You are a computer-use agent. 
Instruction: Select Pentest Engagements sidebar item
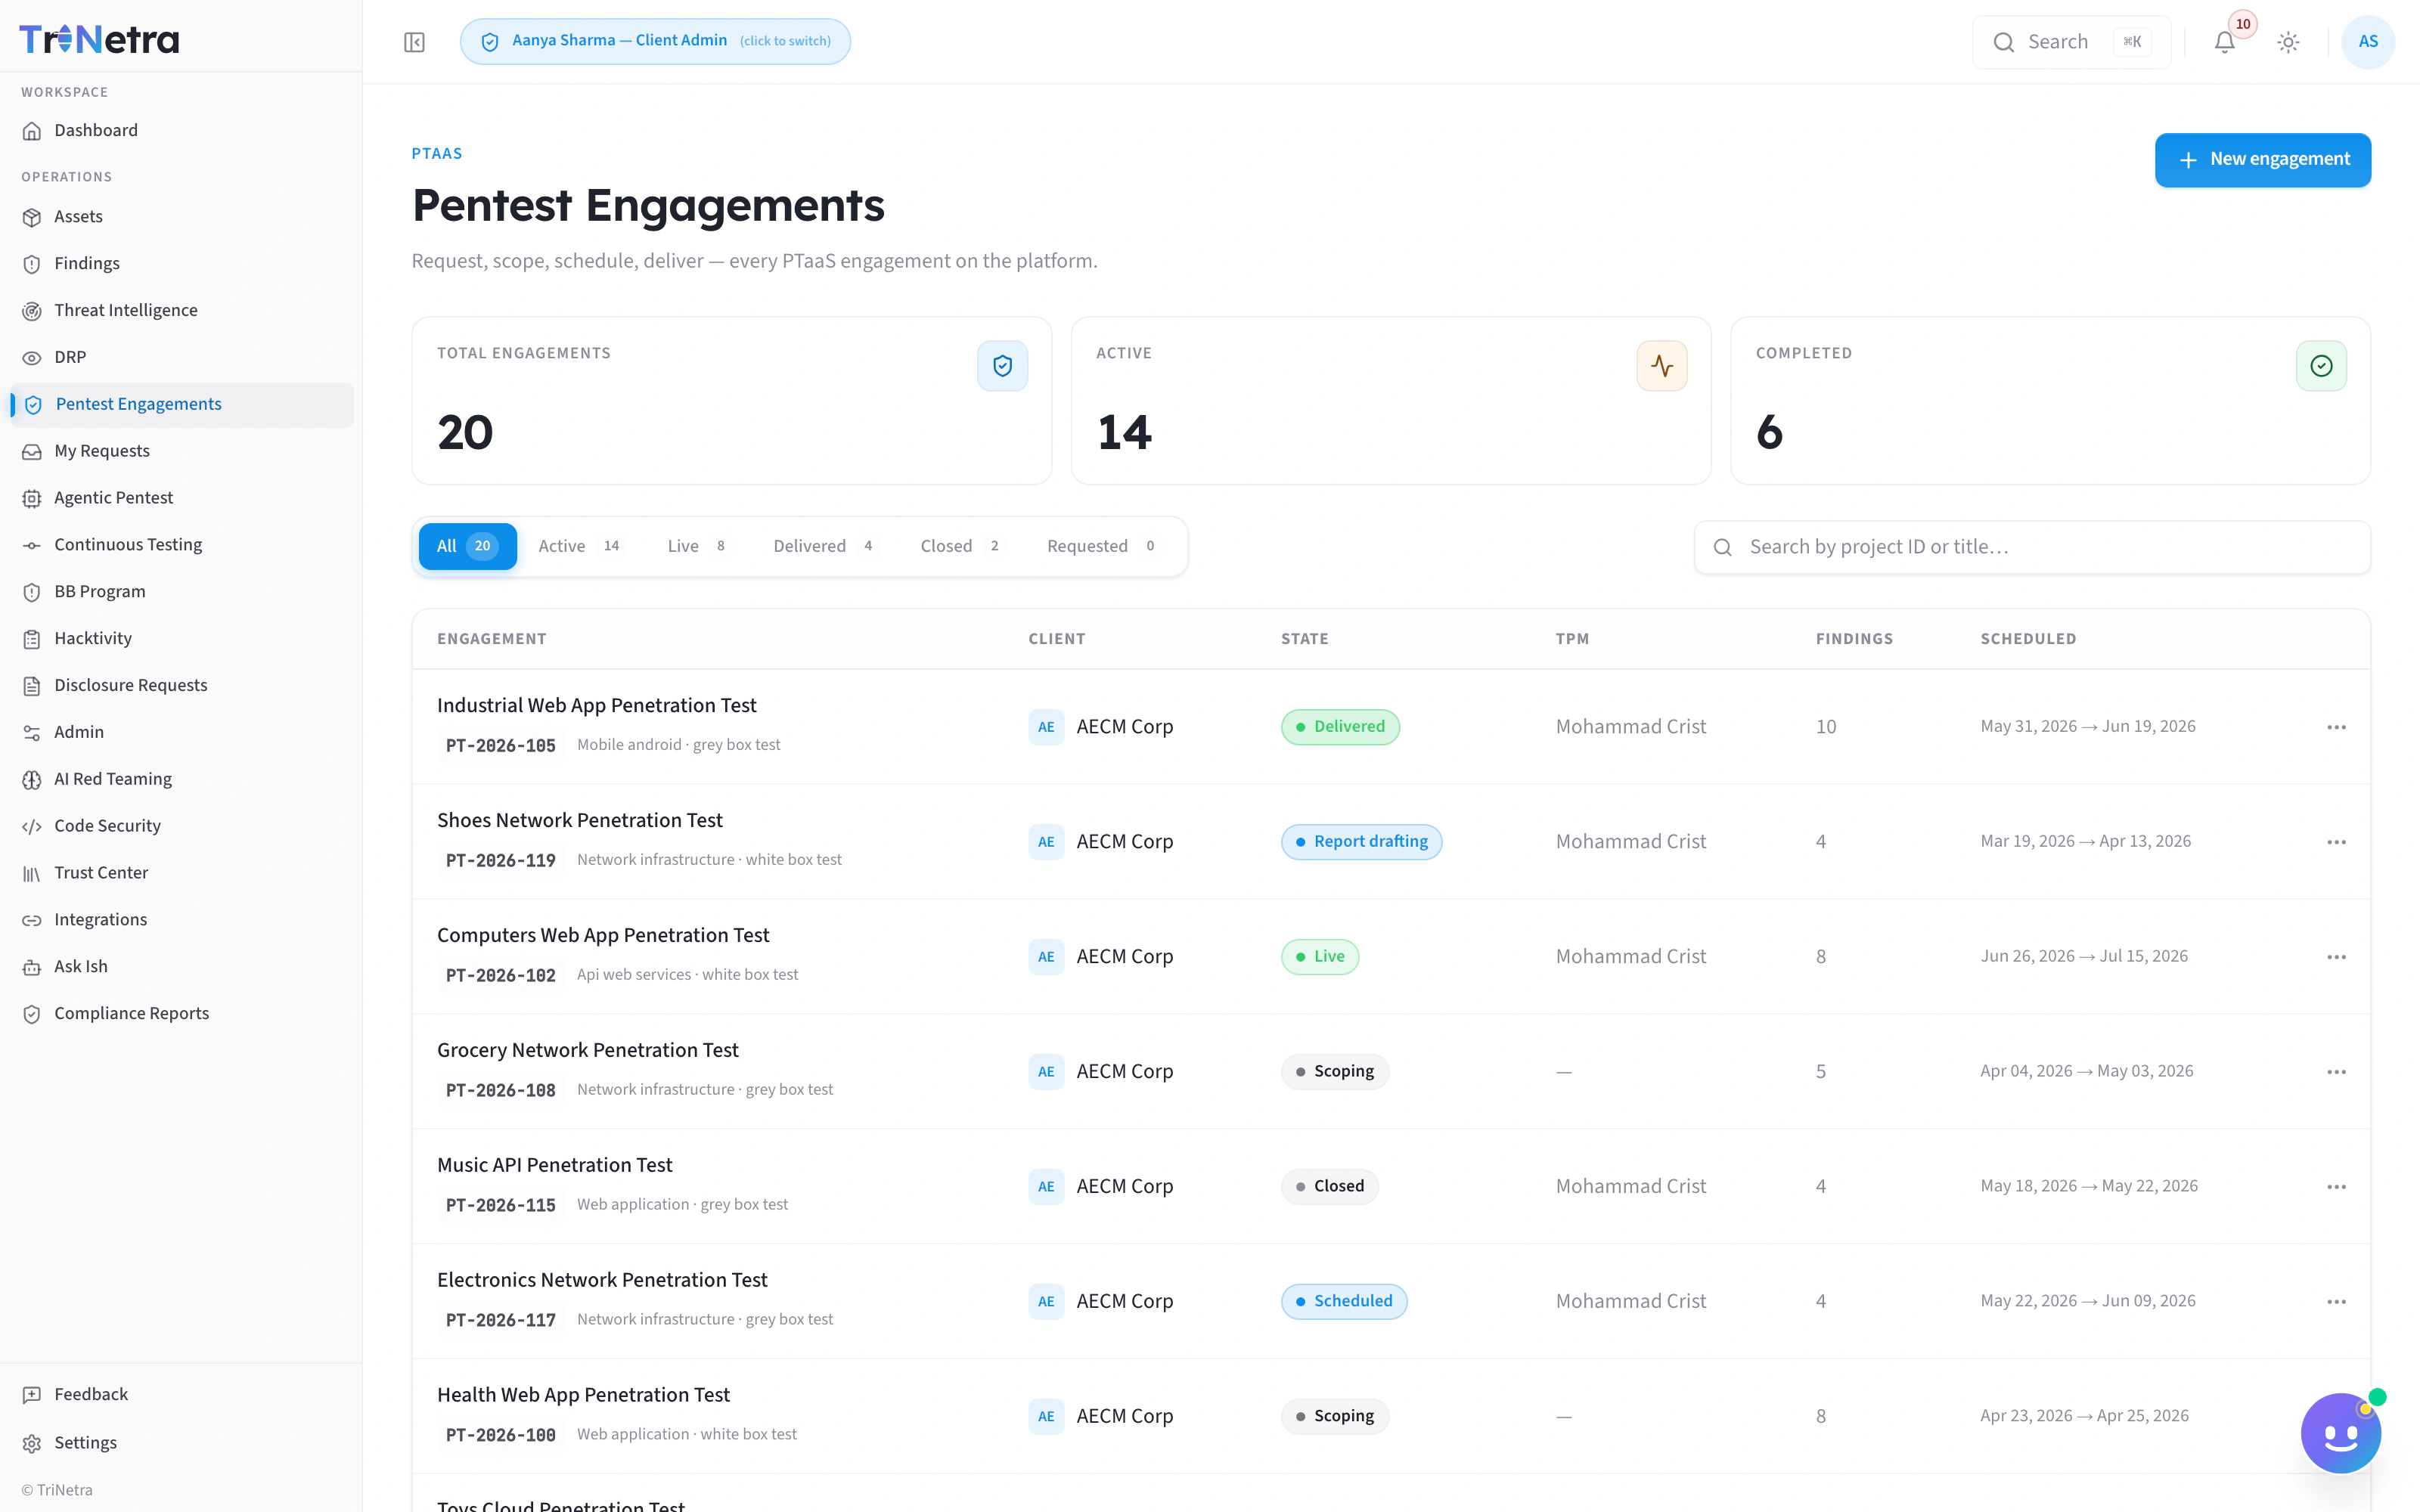181,405
